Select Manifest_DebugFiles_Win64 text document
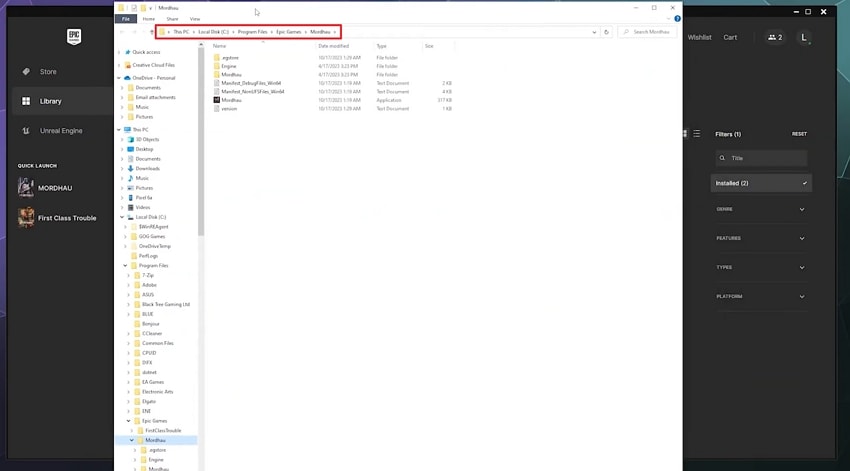The height and width of the screenshot is (471, 850). click(x=251, y=83)
